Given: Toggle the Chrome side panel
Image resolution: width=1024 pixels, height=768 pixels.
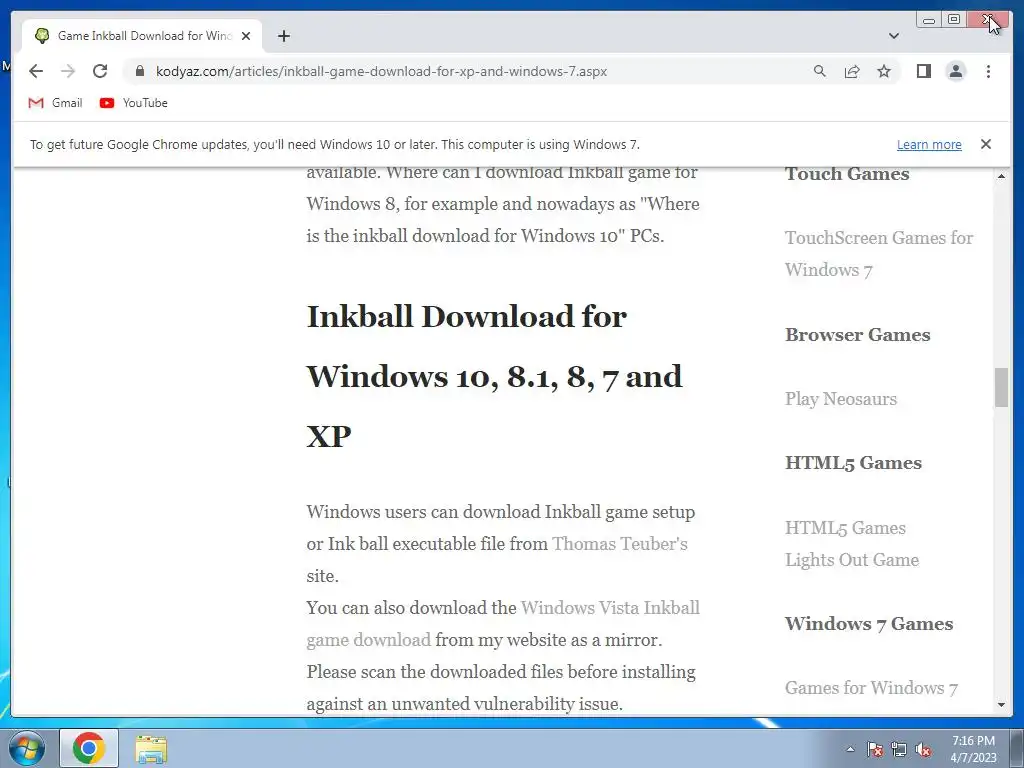Looking at the screenshot, I should pyautogui.click(x=923, y=71).
